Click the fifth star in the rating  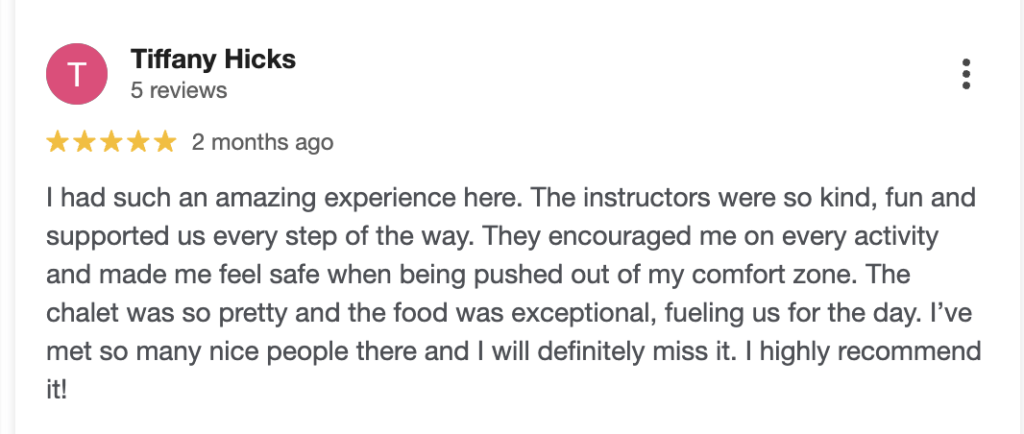click(164, 143)
